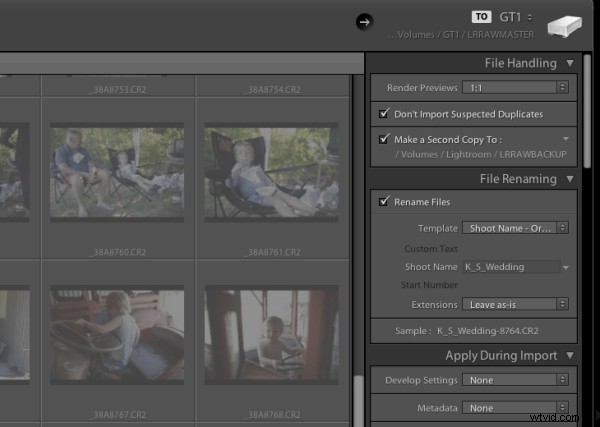Click the Shoot Name text field
600x427 pixels.
[x=509, y=267]
